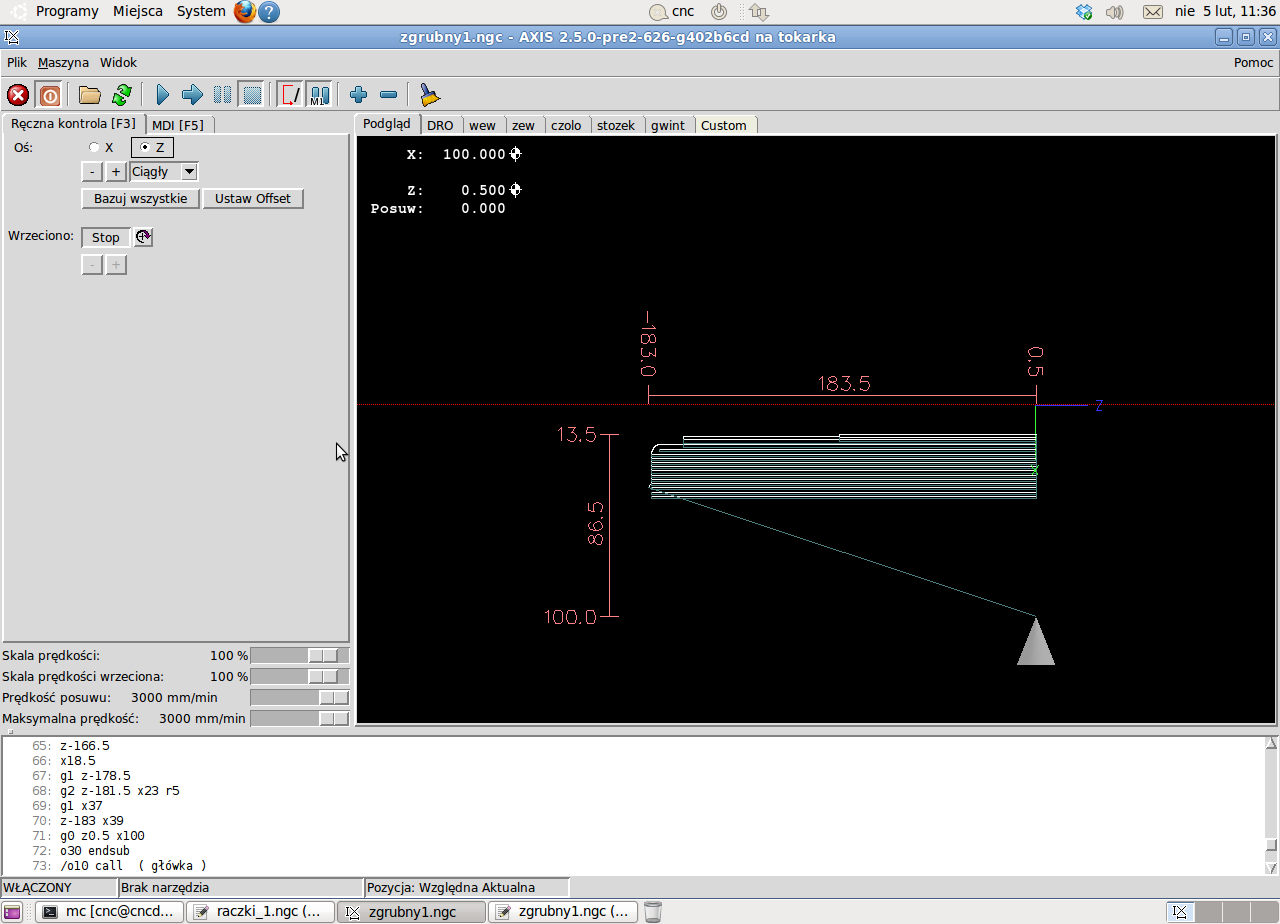This screenshot has height=924, width=1280.
Task: Open czolo tab
Action: coord(566,125)
